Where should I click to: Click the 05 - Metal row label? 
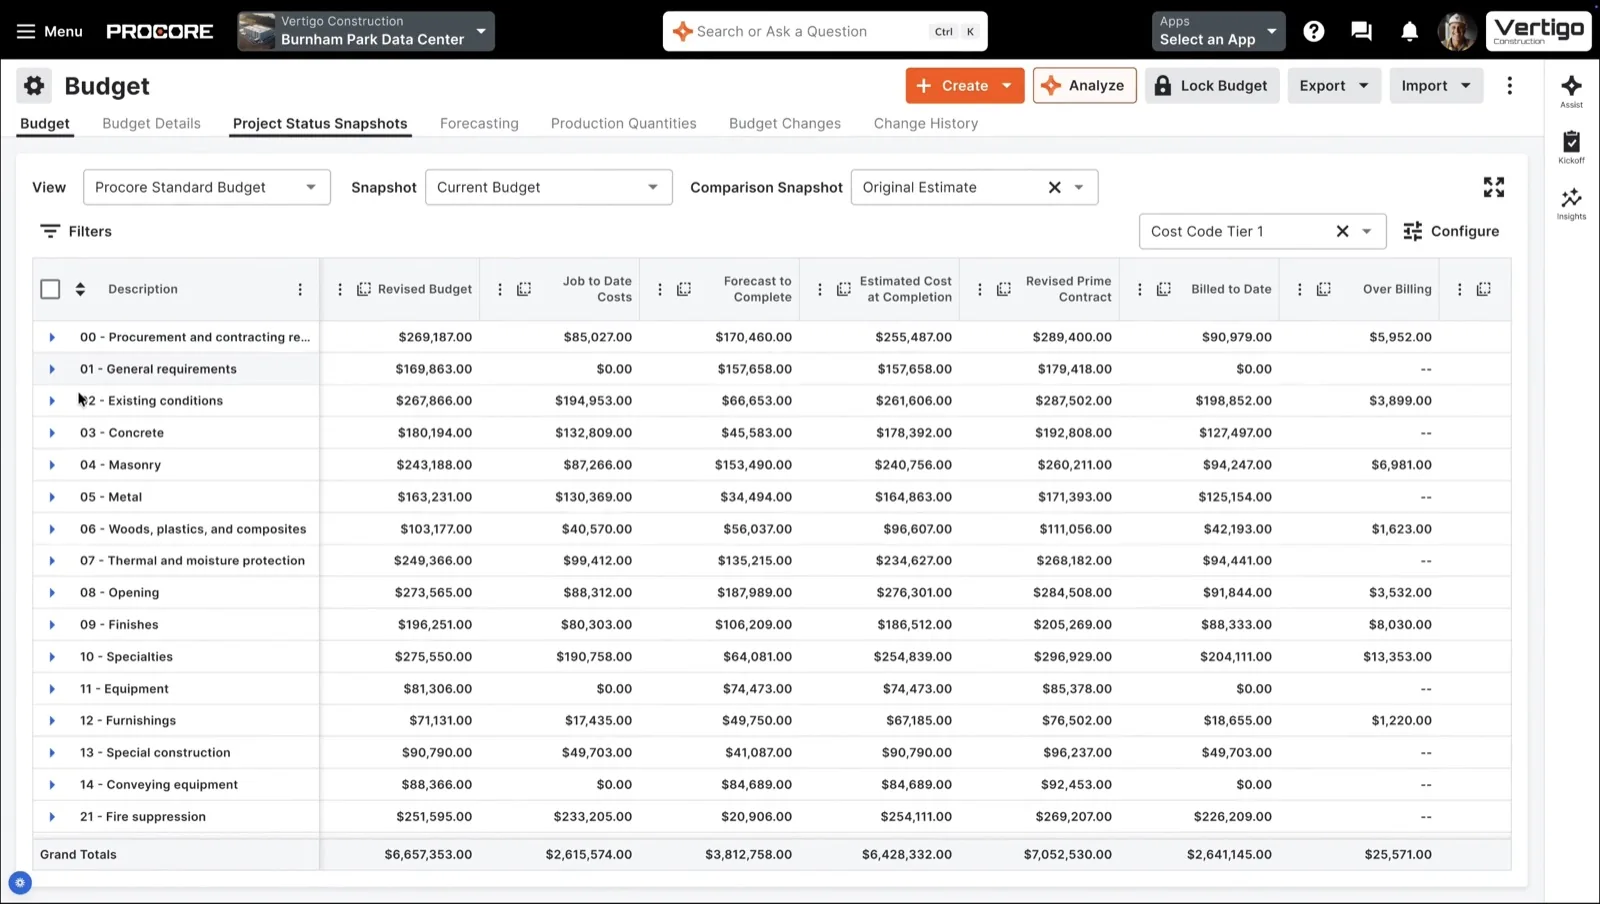(111, 497)
